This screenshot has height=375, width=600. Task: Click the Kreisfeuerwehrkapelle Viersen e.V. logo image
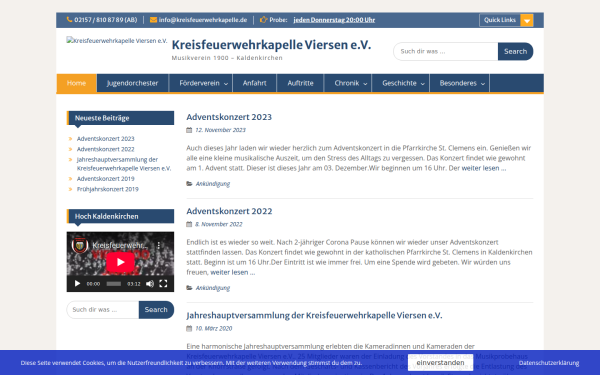tap(117, 41)
